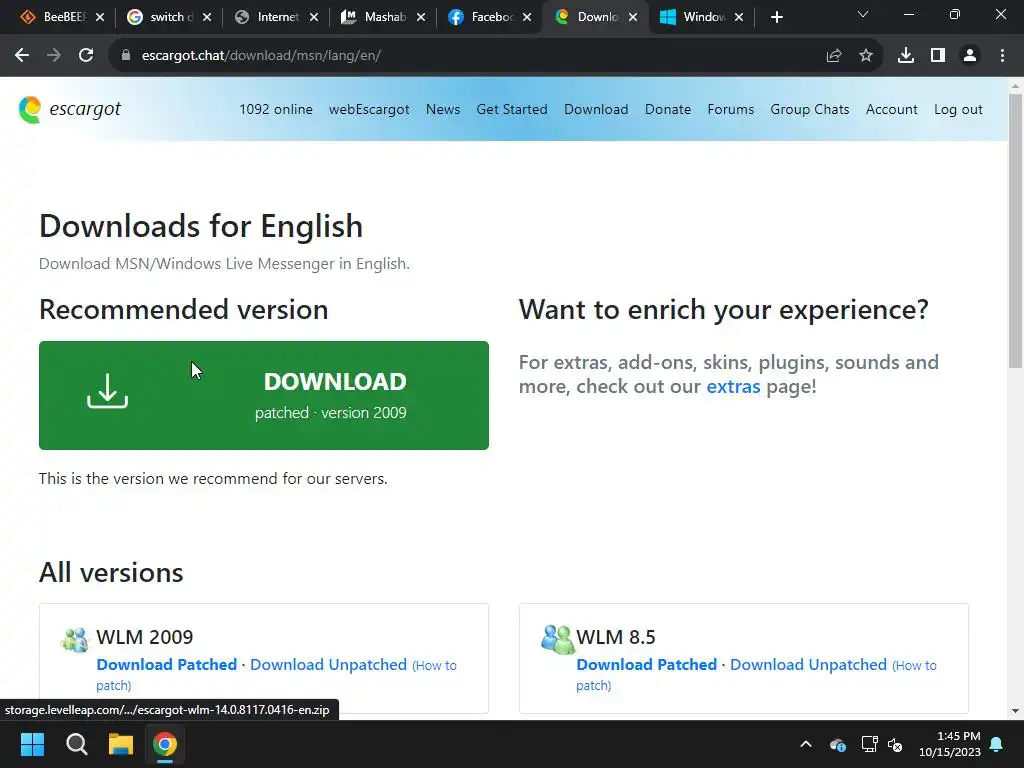Open the Forums nav link
This screenshot has width=1024, height=768.
point(731,110)
